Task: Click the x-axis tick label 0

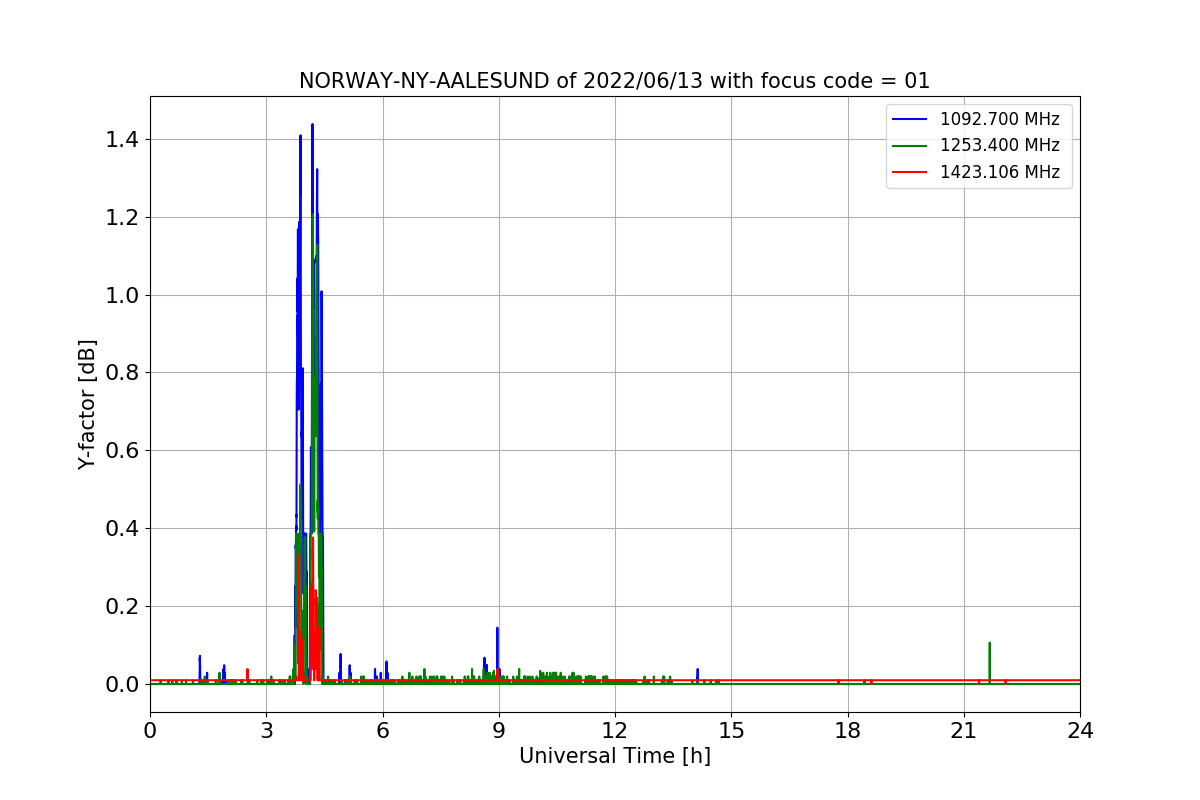Action: [150, 730]
